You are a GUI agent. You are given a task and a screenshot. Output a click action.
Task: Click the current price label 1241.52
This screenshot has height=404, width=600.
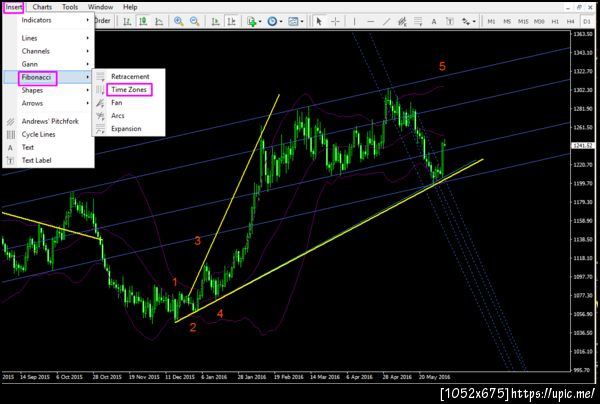pos(582,146)
